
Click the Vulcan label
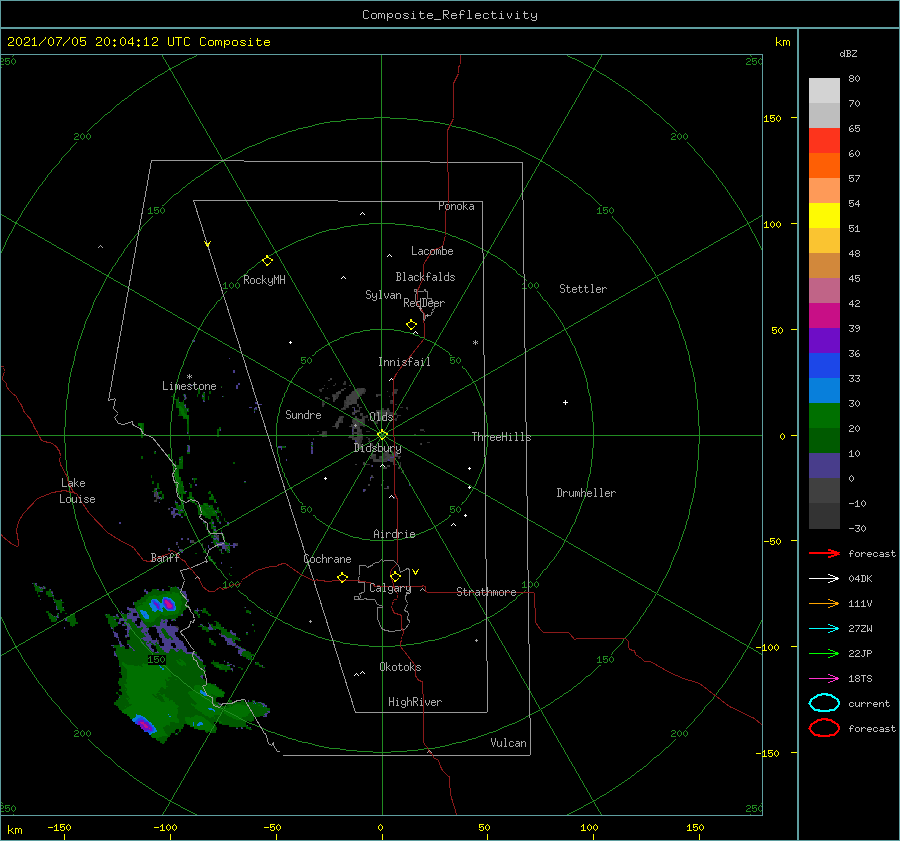coord(508,743)
